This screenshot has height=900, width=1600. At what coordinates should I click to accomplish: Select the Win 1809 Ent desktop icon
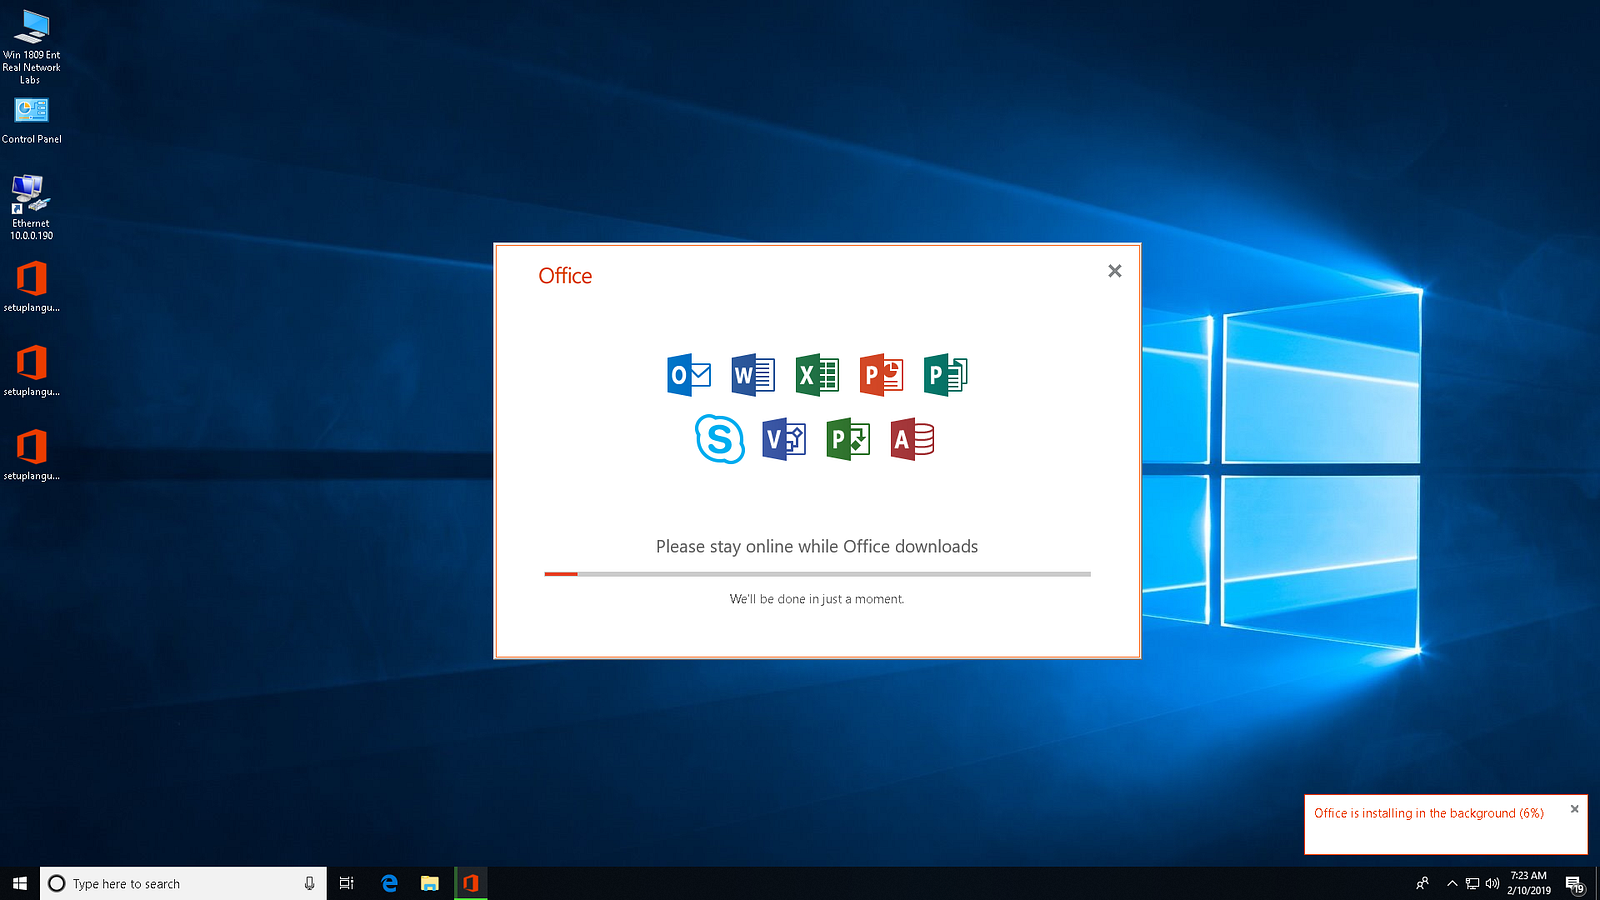[x=31, y=46]
